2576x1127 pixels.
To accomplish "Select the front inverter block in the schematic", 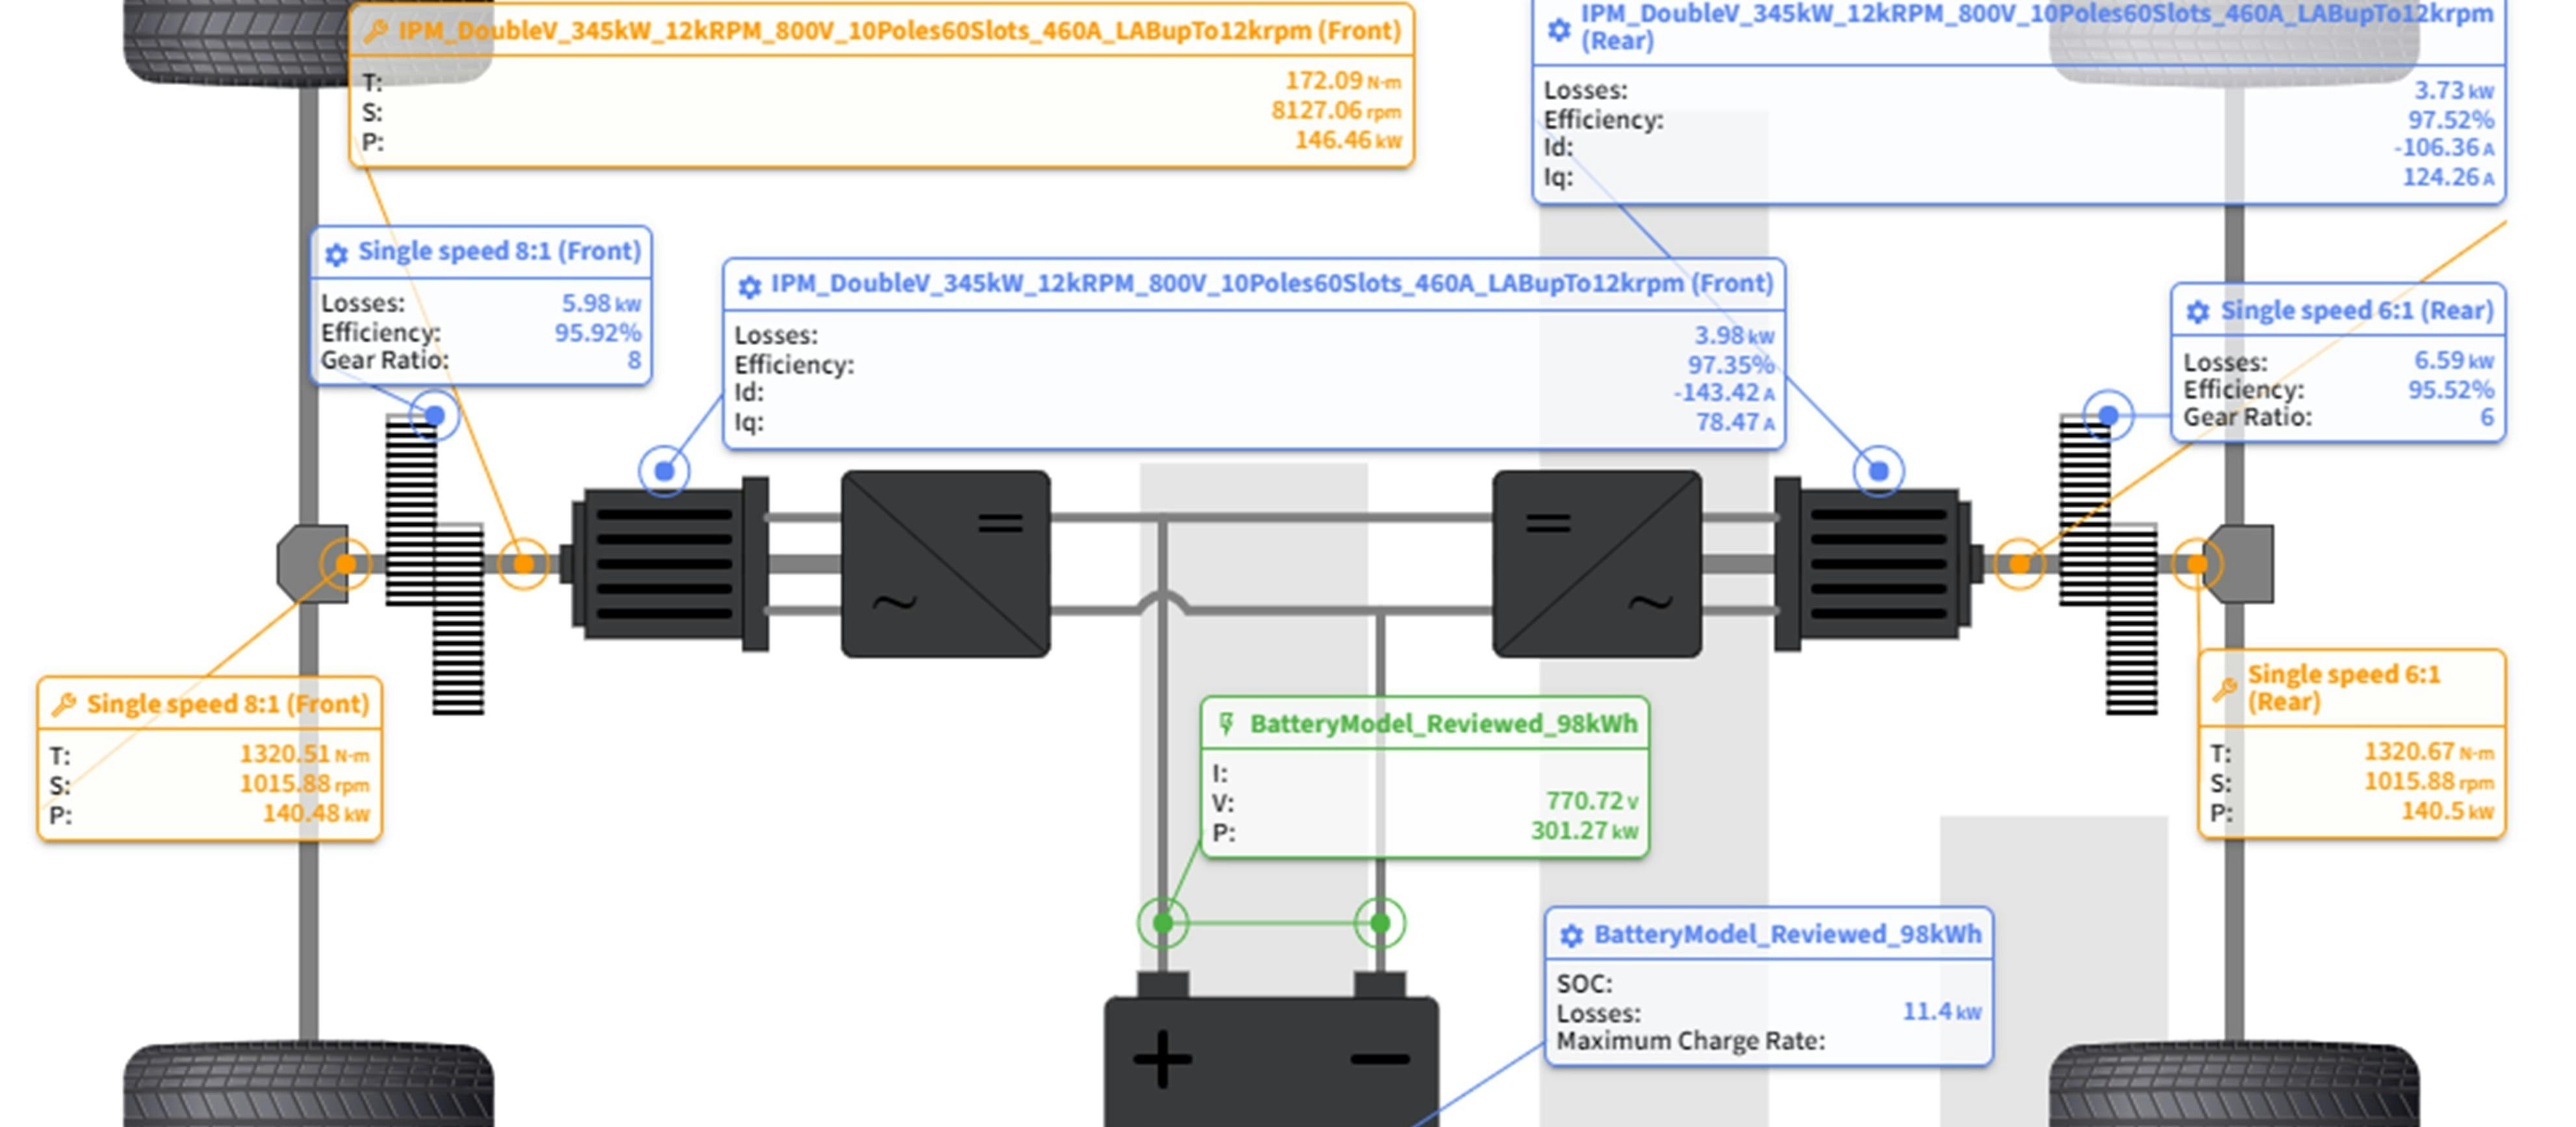I will pos(945,565).
